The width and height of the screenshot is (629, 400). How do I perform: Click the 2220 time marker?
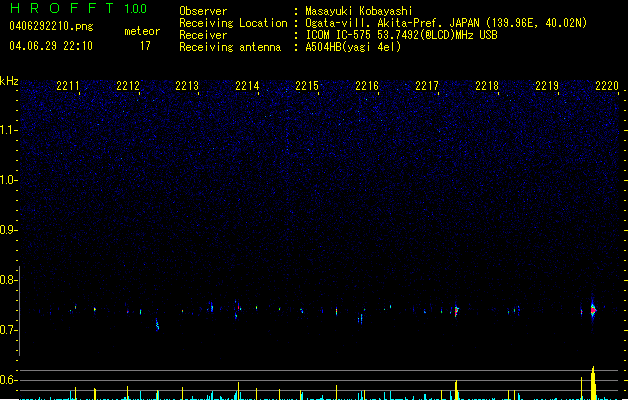click(x=607, y=86)
